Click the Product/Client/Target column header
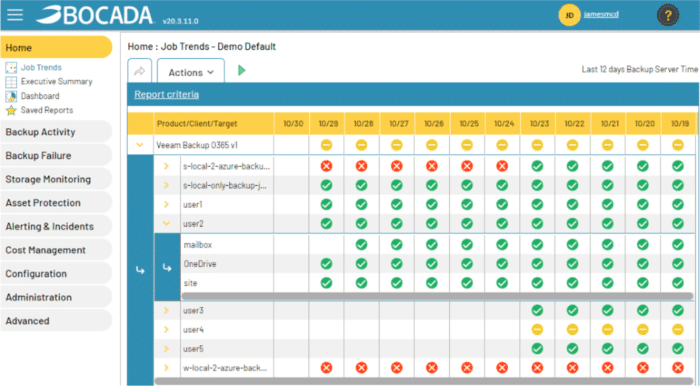This screenshot has height=387, width=700. pos(213,124)
